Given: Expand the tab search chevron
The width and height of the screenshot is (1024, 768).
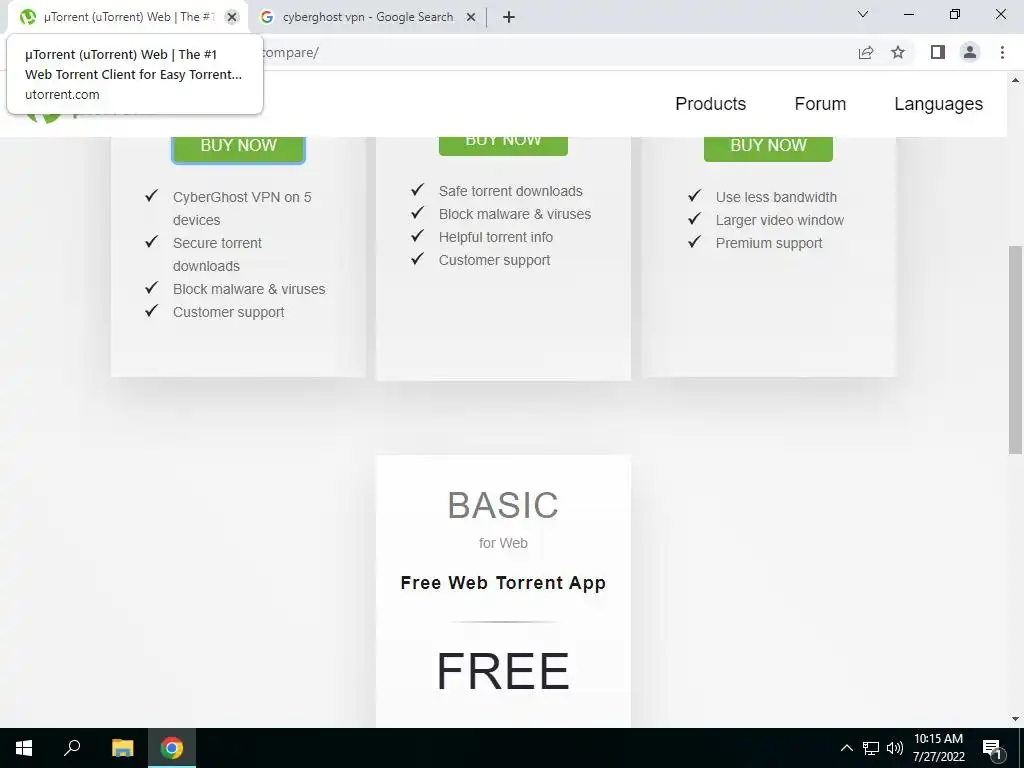Looking at the screenshot, I should [863, 14].
